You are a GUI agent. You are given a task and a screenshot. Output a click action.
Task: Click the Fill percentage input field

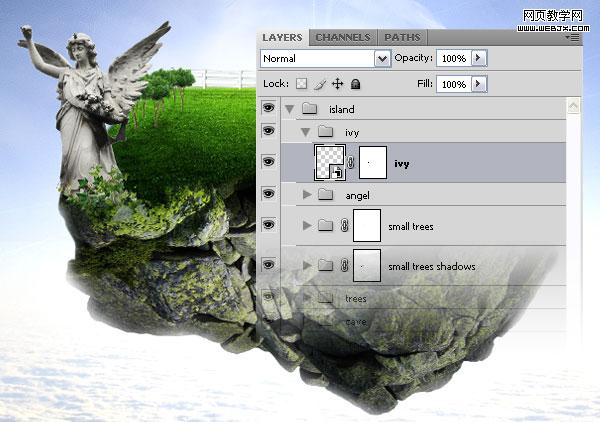coord(454,85)
